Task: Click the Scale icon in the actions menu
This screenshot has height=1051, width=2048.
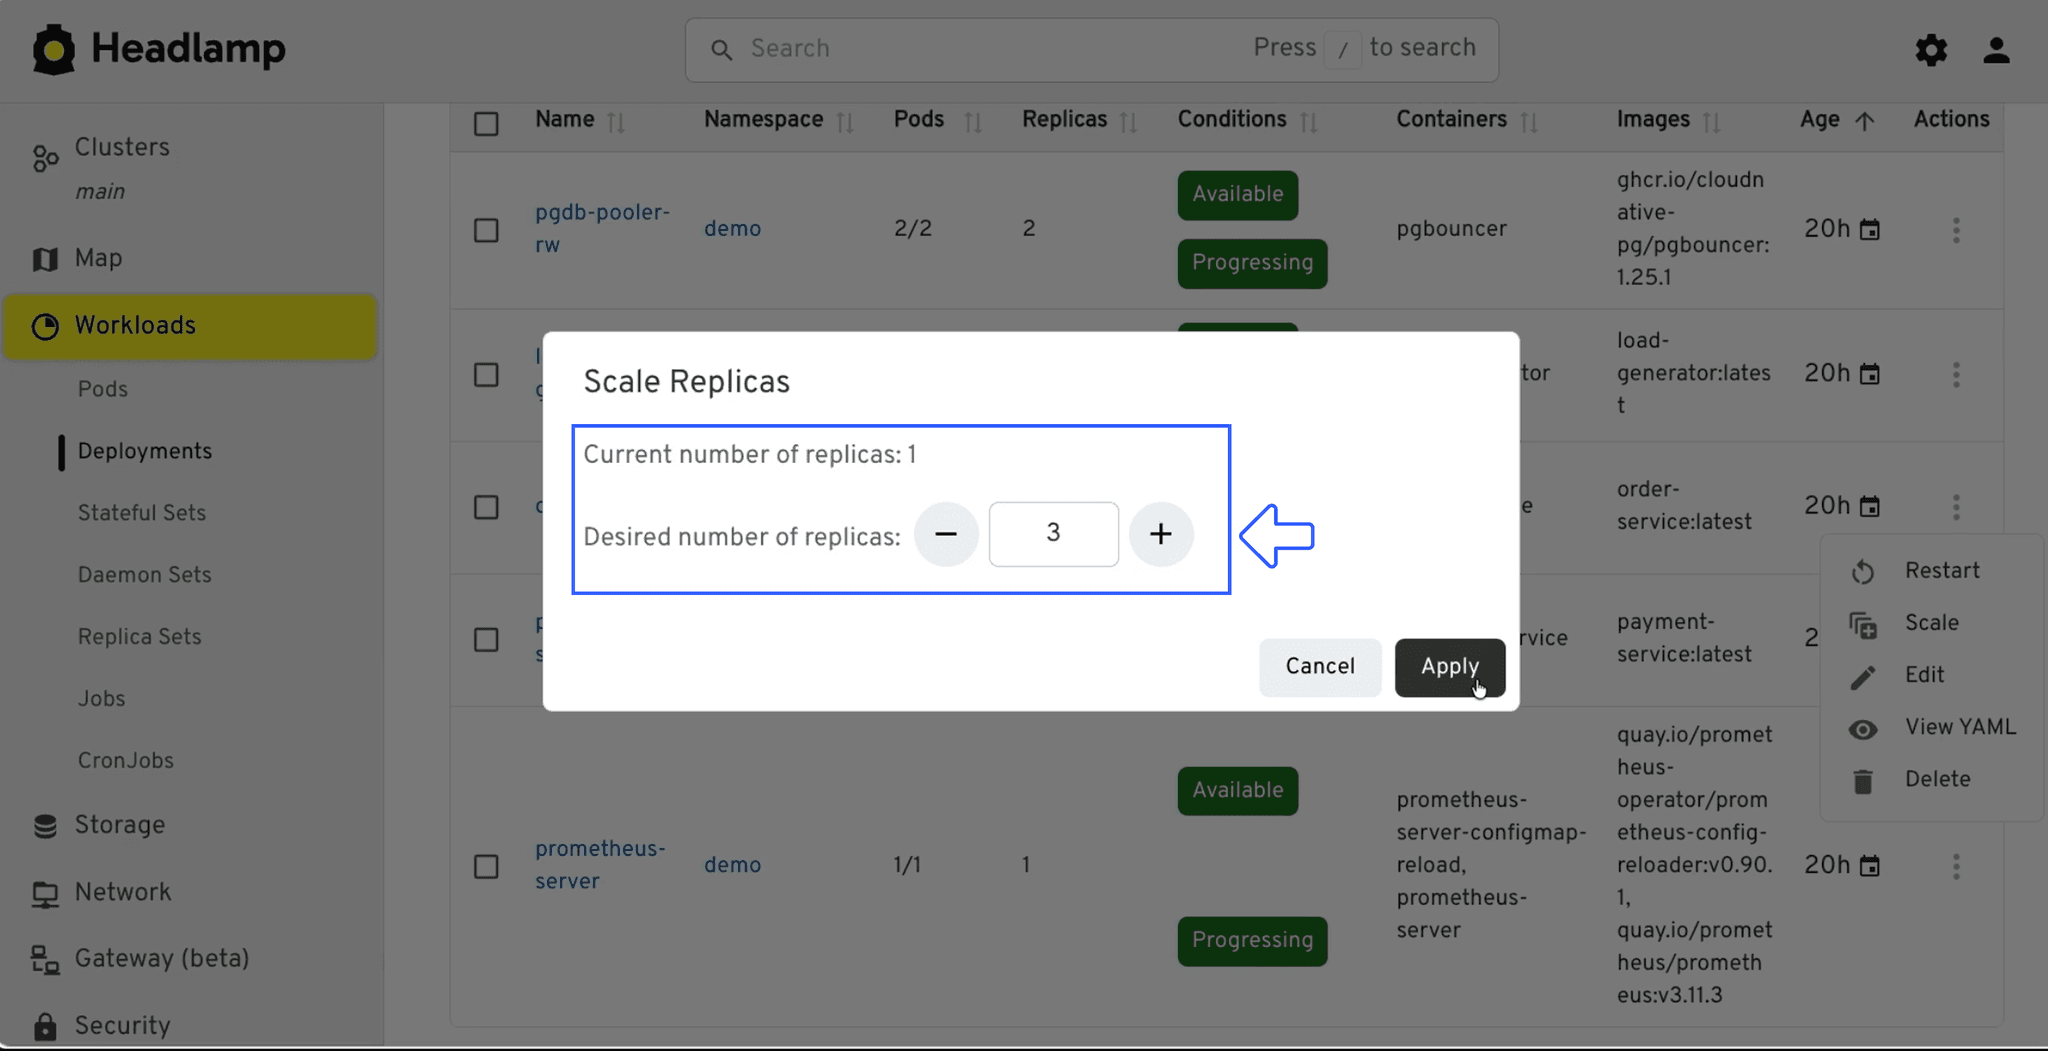Action: click(1862, 625)
